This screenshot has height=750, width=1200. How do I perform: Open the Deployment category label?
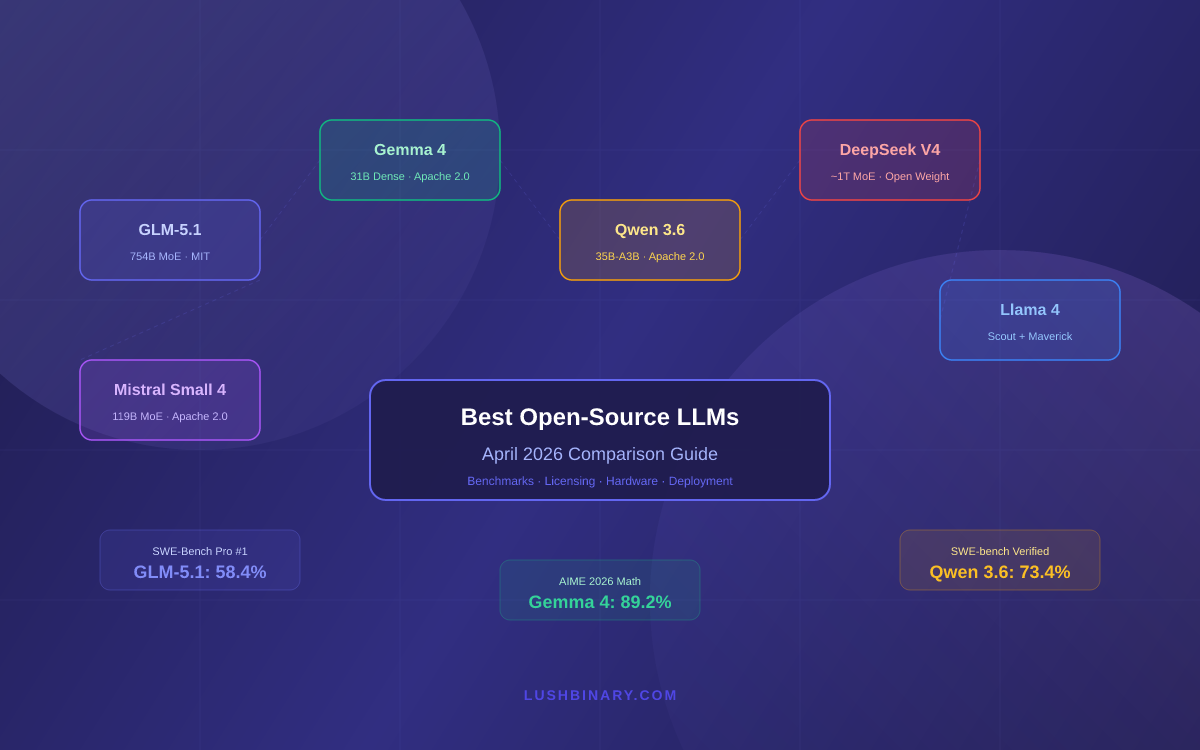[x=701, y=481]
